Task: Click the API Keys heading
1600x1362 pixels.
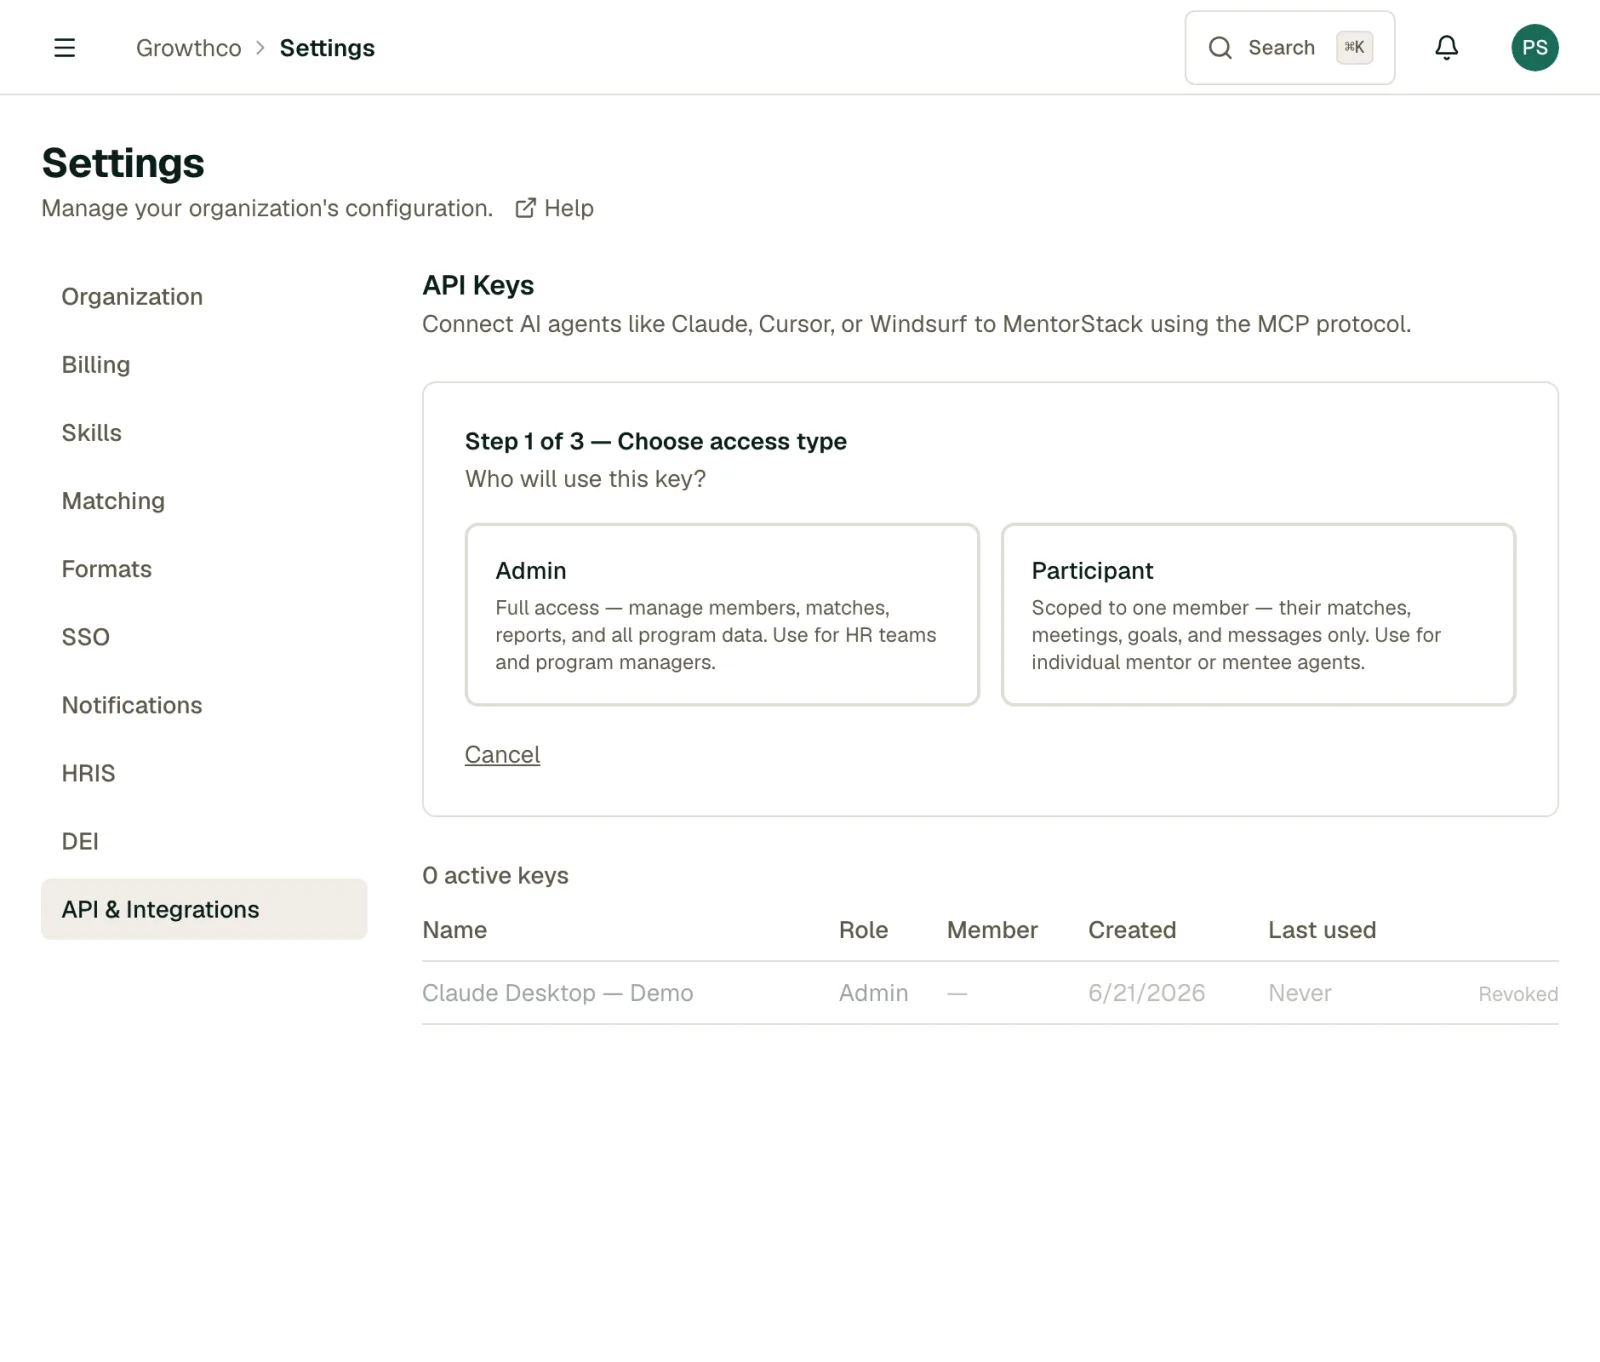Action: [x=478, y=285]
